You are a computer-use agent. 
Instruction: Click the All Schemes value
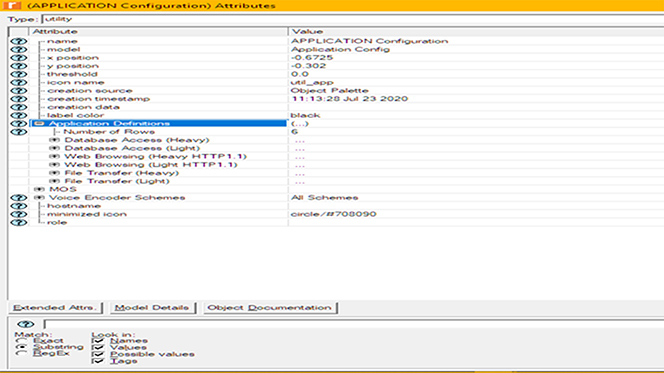(324, 198)
